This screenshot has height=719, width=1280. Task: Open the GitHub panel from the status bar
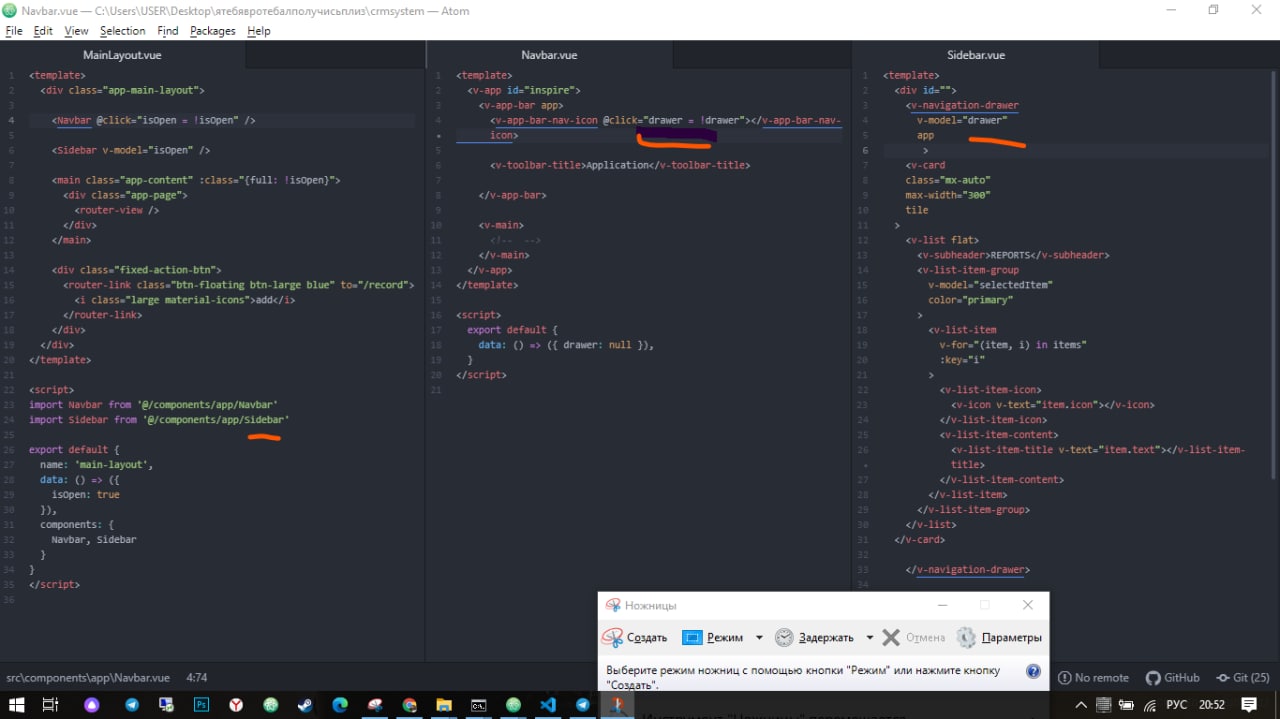point(1172,677)
